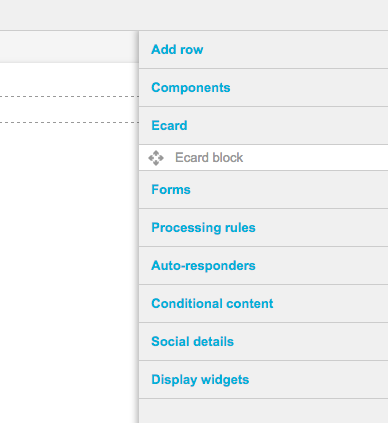Select the Ecard block item label
This screenshot has height=423, width=388.
209,158
